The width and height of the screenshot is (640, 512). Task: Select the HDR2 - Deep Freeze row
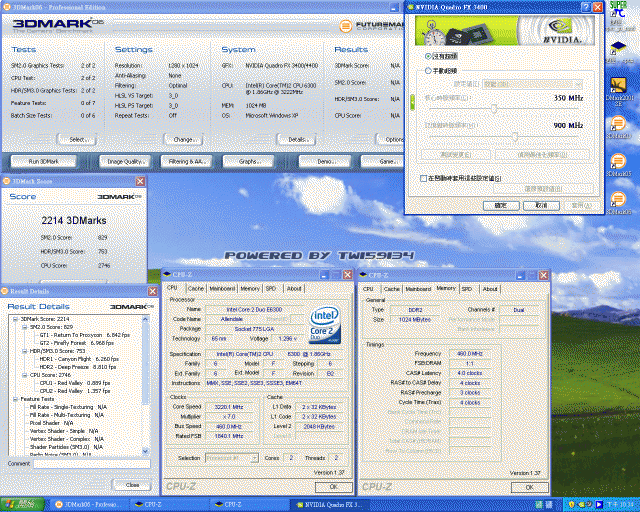coord(78,367)
